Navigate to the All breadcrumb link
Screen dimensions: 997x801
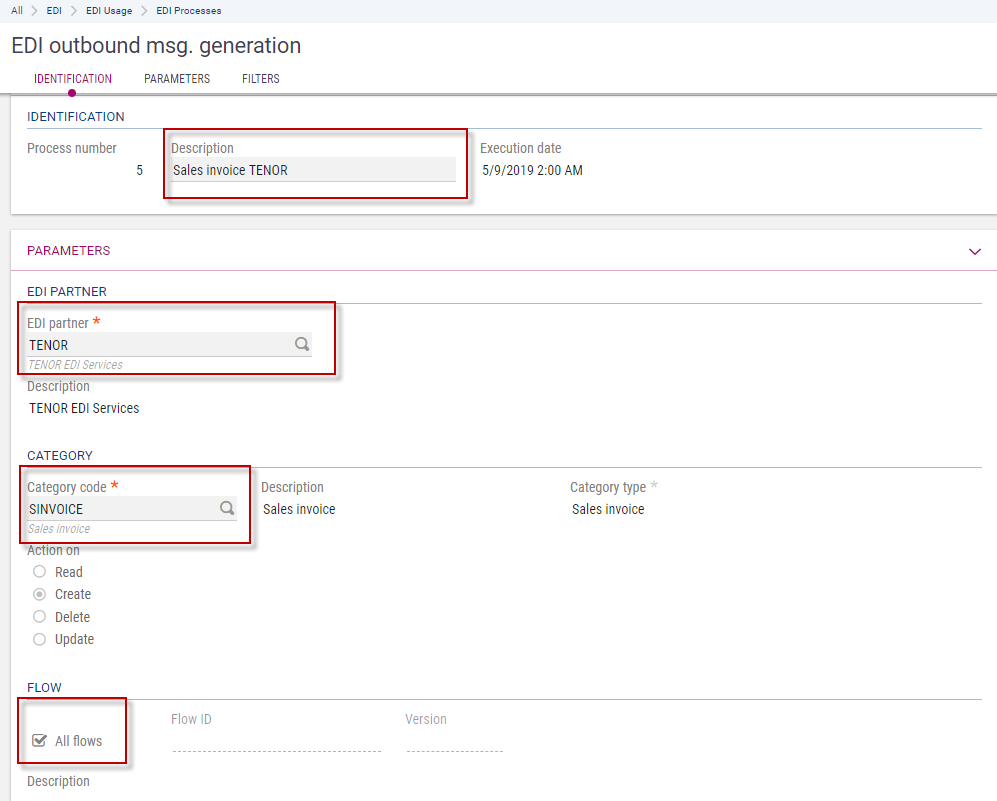click(x=17, y=11)
